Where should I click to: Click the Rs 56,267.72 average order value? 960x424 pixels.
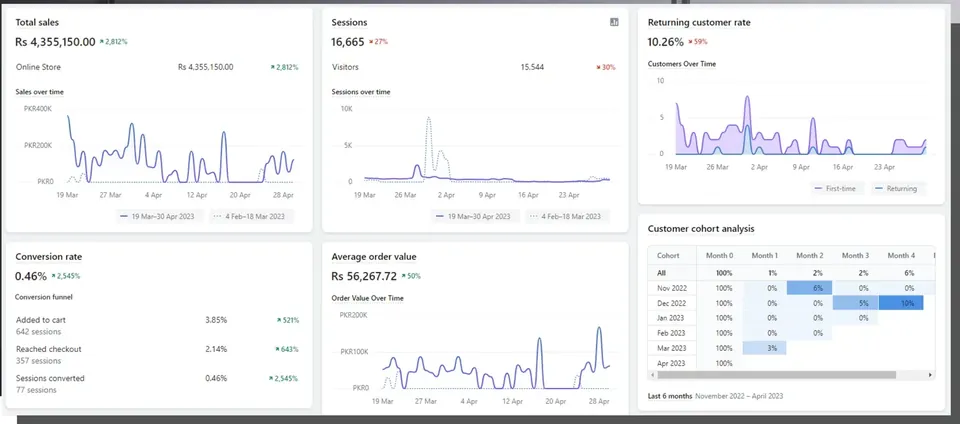(x=364, y=276)
